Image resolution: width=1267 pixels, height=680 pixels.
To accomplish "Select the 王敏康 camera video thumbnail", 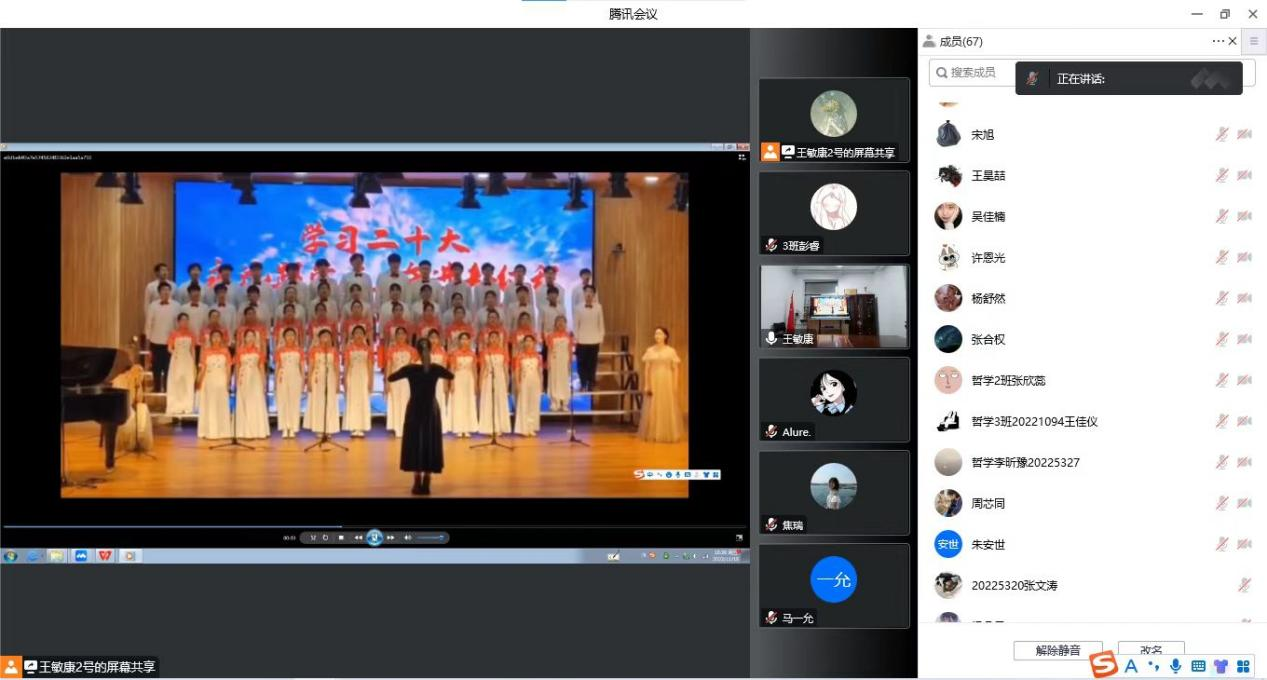I will coord(833,306).
